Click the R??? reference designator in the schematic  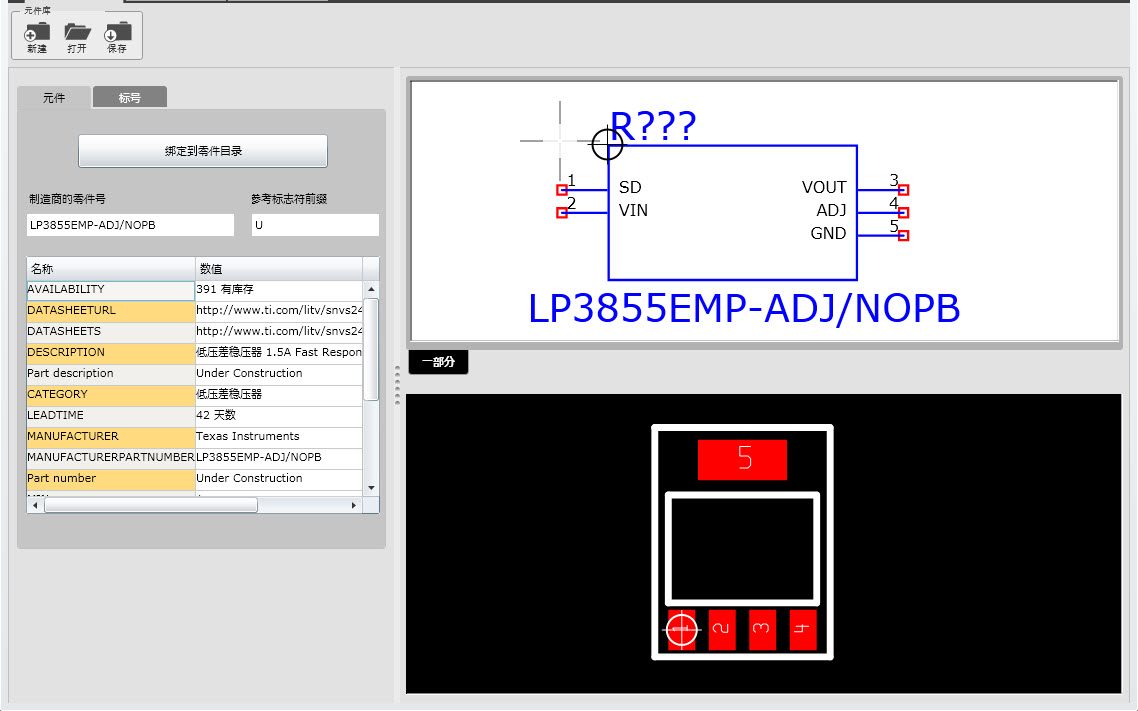653,126
